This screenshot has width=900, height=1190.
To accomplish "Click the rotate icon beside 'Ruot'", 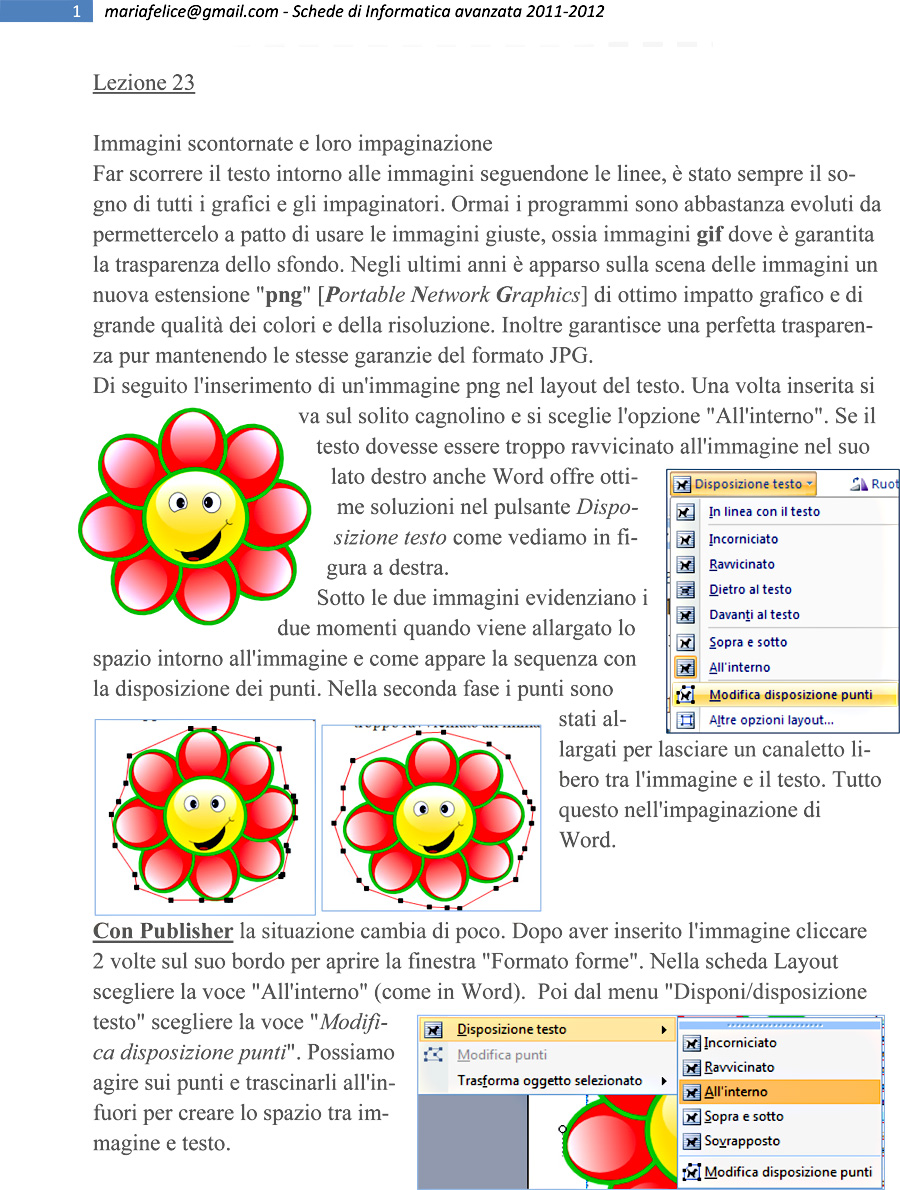I will click(x=858, y=483).
